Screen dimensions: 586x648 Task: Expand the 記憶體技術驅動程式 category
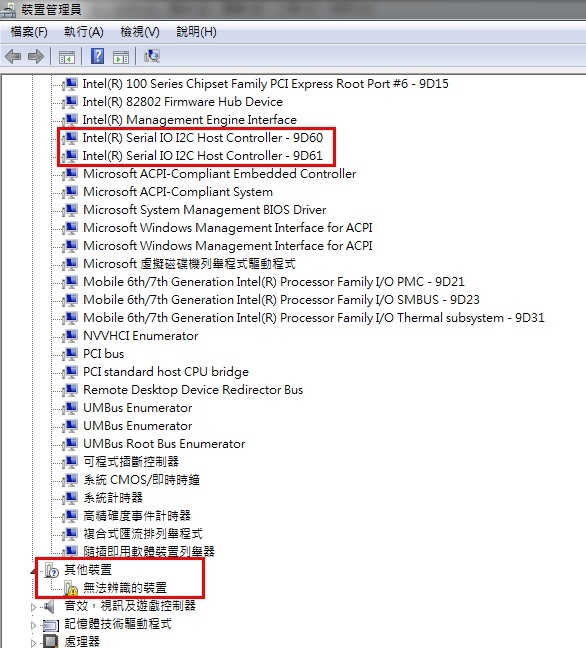click(33, 625)
